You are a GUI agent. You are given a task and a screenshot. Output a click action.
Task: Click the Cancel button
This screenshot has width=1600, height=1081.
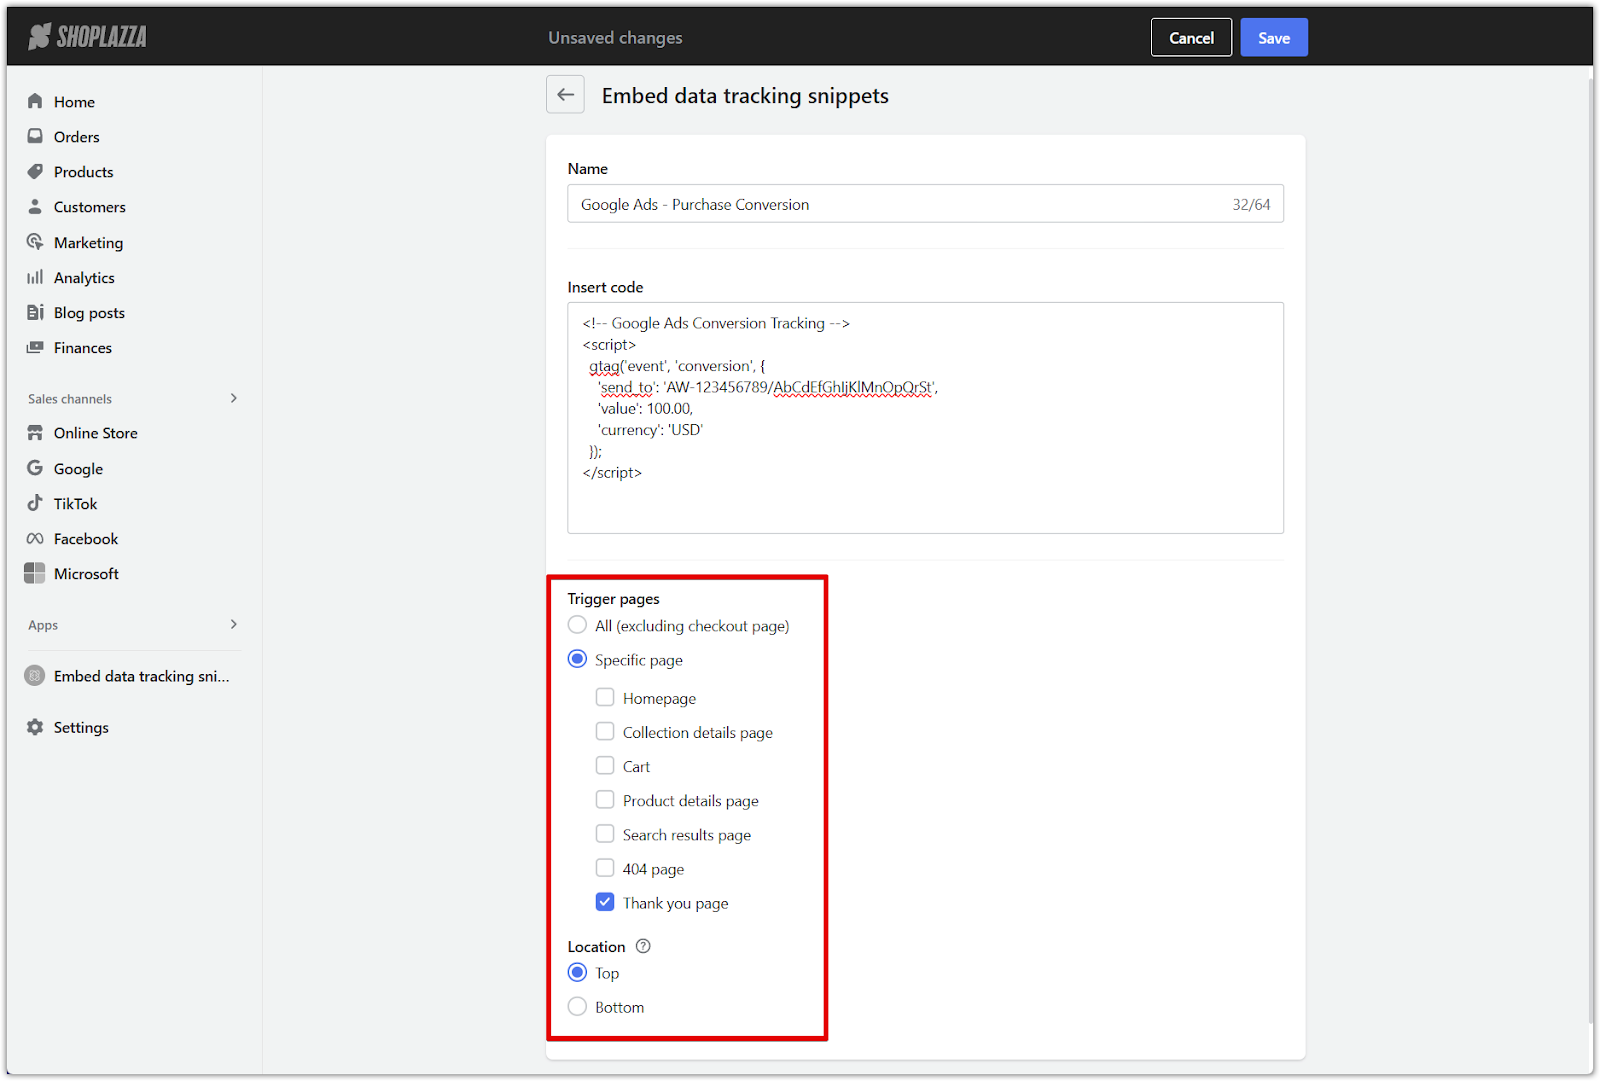tap(1191, 37)
